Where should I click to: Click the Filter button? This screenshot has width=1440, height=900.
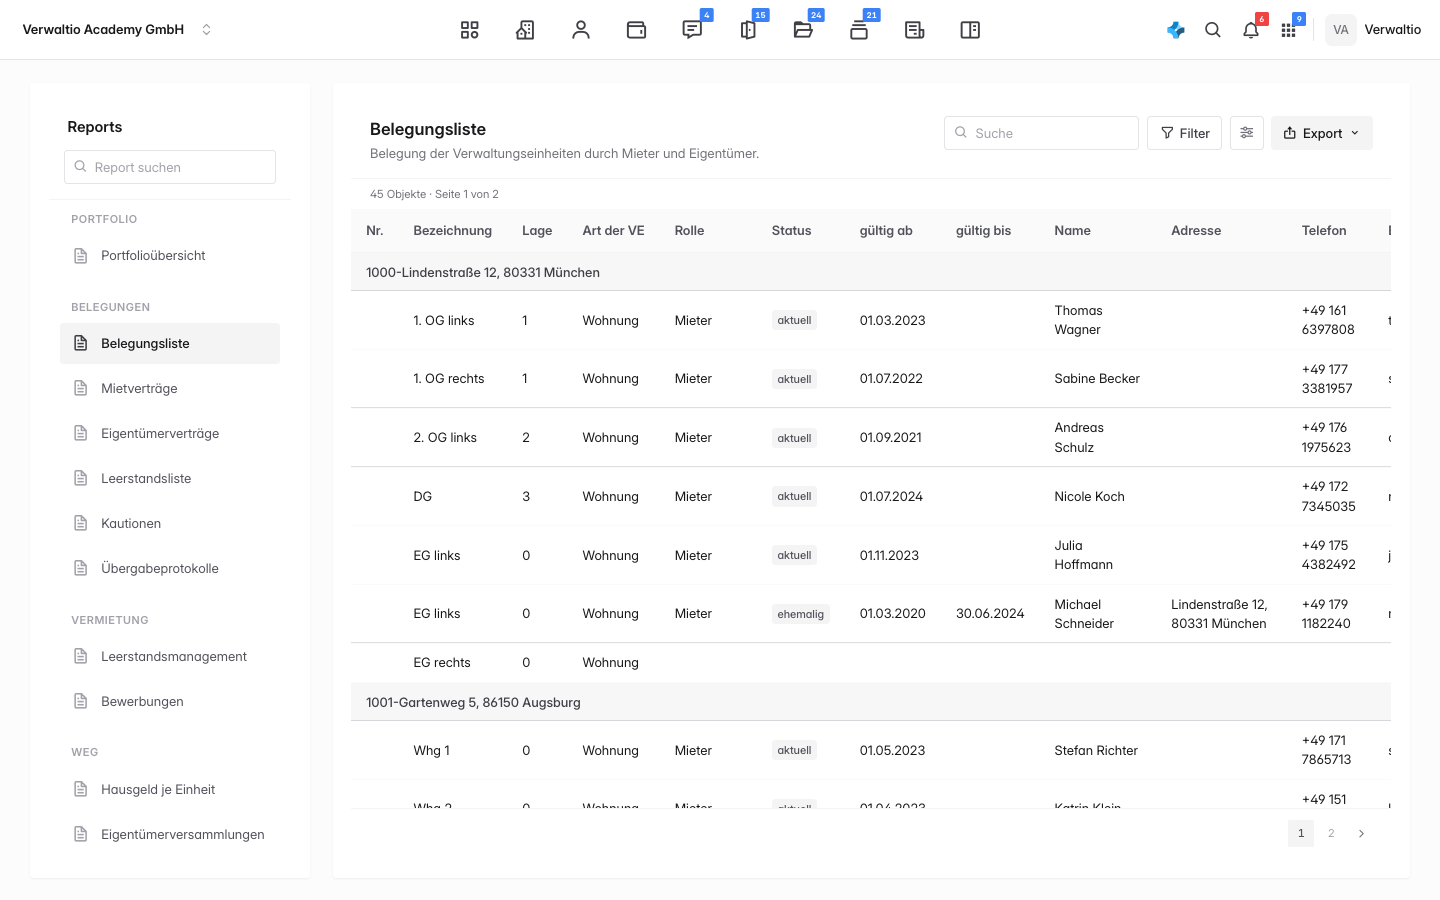(x=1184, y=133)
